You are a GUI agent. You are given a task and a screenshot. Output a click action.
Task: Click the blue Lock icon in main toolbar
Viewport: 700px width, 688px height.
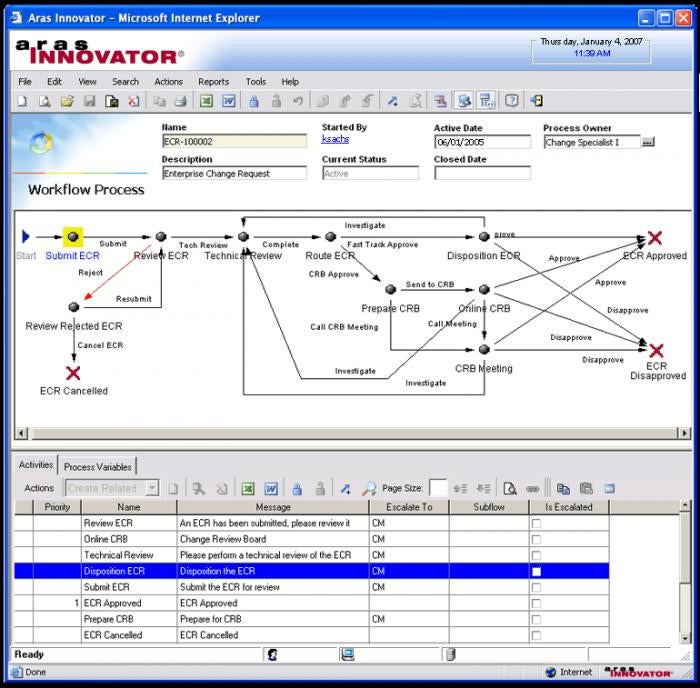(254, 101)
